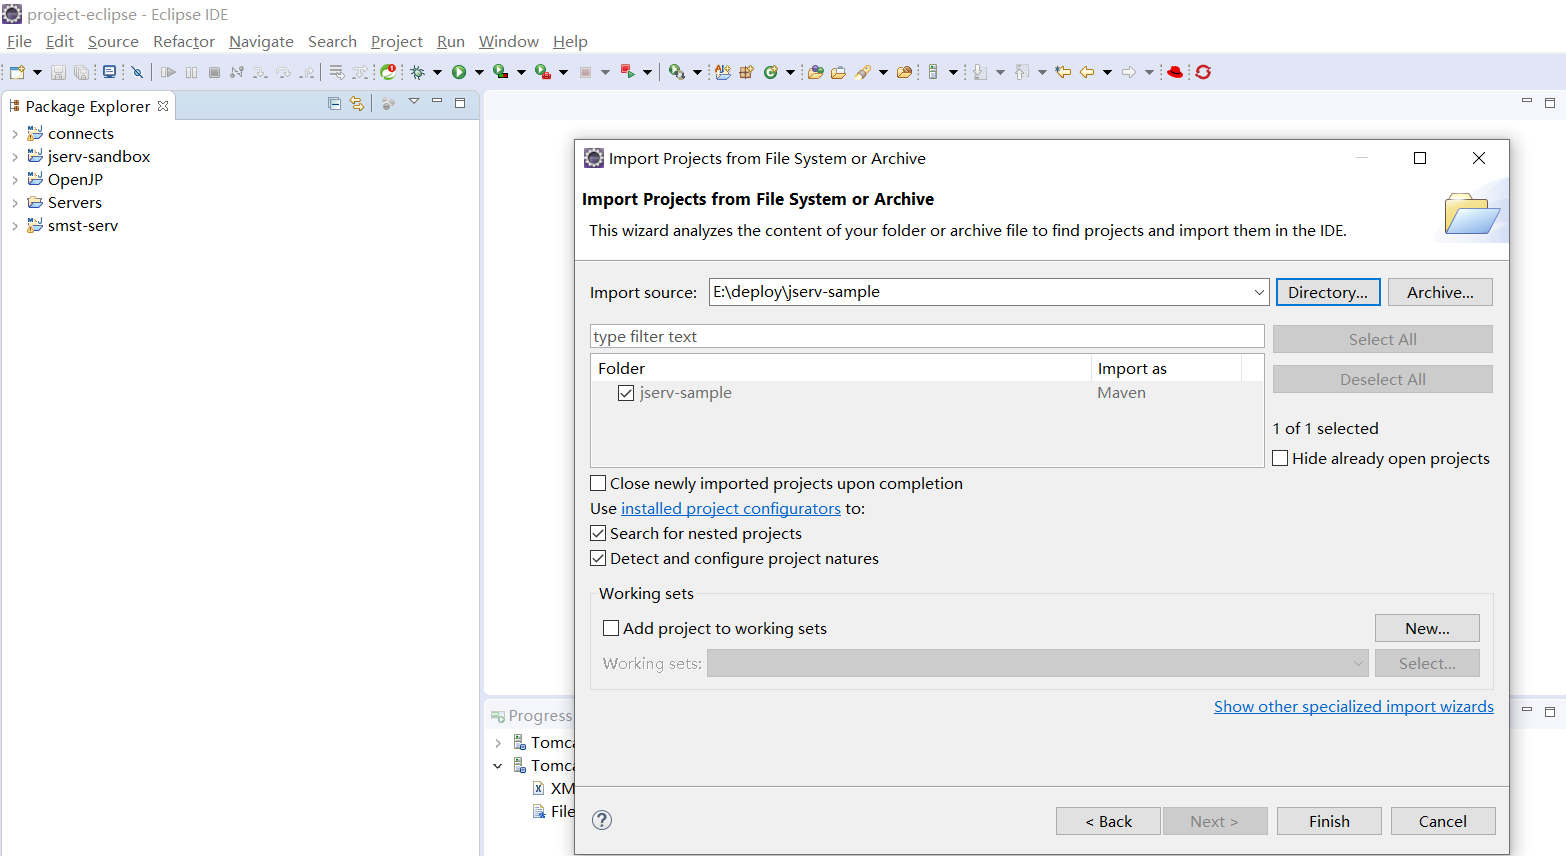Image resolution: width=1566 pixels, height=856 pixels.
Task: Open installed project configurators link
Action: coord(731,508)
